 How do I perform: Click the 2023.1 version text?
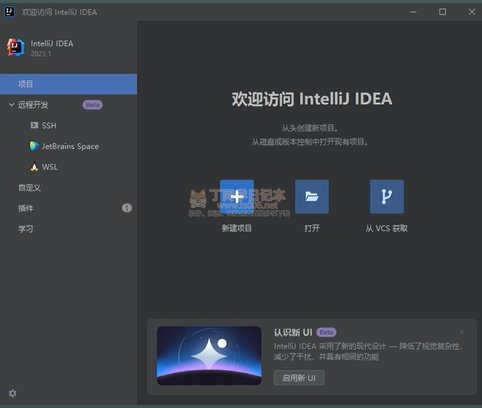pos(41,53)
